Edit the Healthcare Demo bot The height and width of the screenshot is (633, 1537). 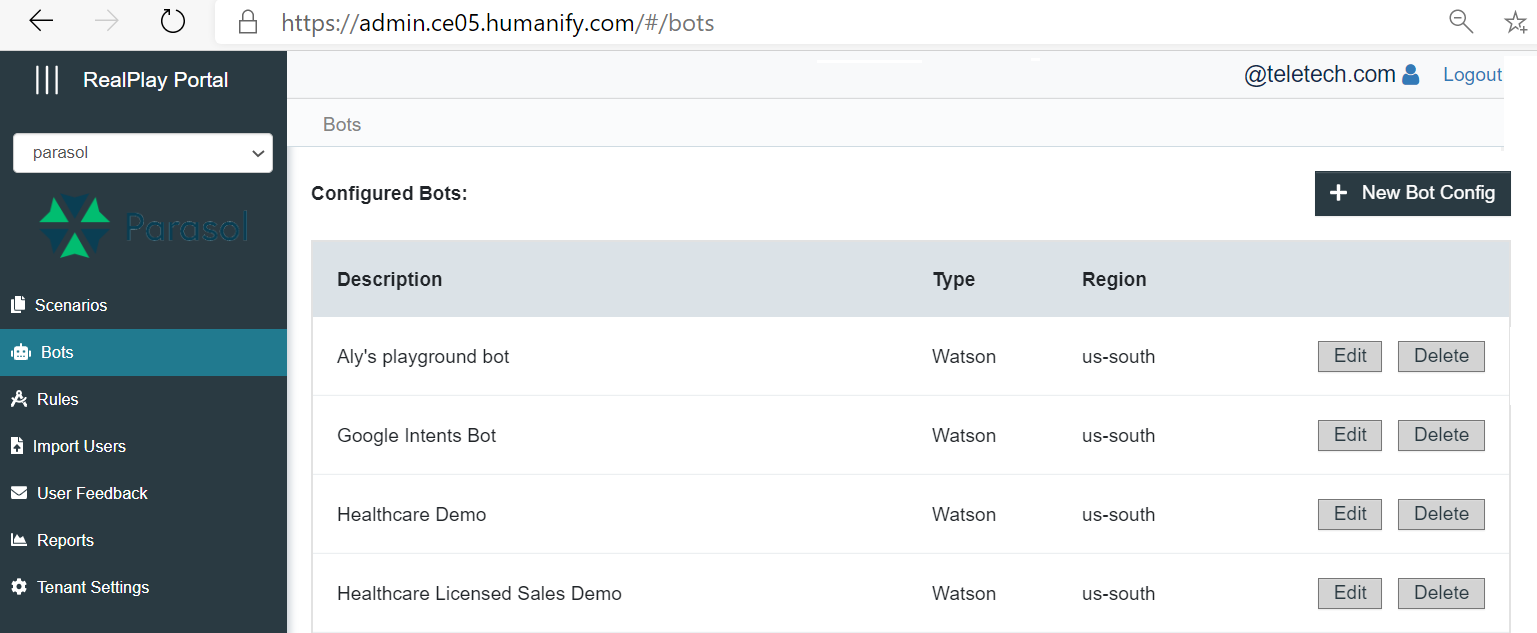tap(1350, 514)
